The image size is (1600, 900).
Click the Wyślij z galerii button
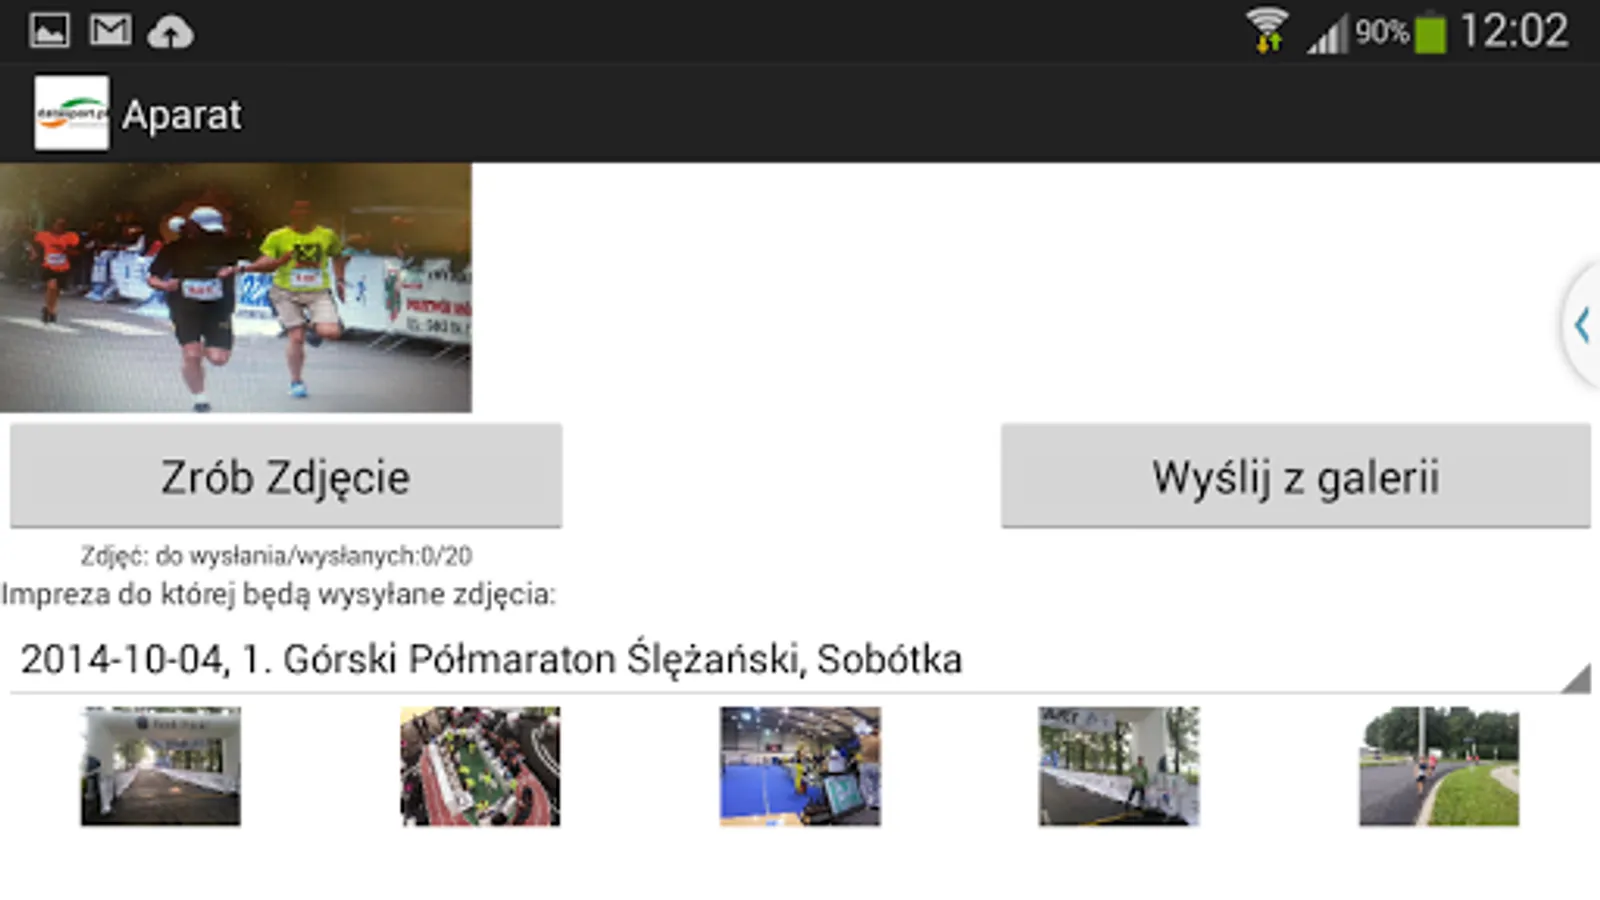(x=1296, y=476)
